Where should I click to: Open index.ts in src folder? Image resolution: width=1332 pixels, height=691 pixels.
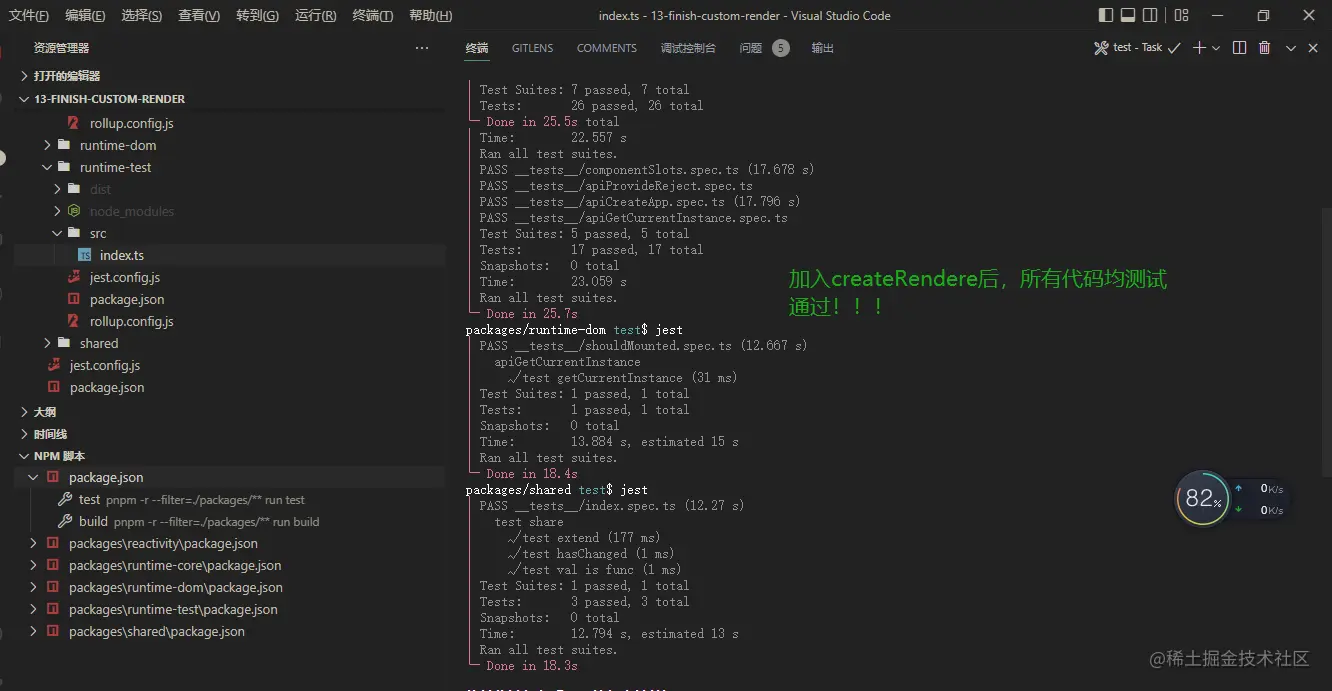click(230, 255)
